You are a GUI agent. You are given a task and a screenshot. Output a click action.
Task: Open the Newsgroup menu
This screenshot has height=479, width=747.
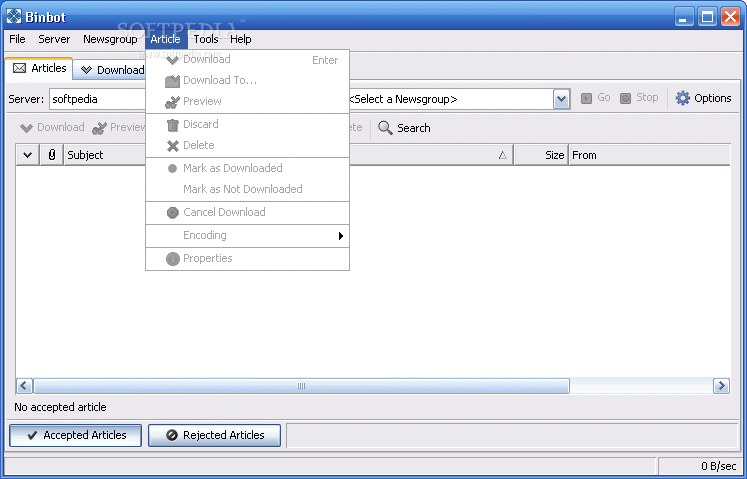[x=110, y=39]
